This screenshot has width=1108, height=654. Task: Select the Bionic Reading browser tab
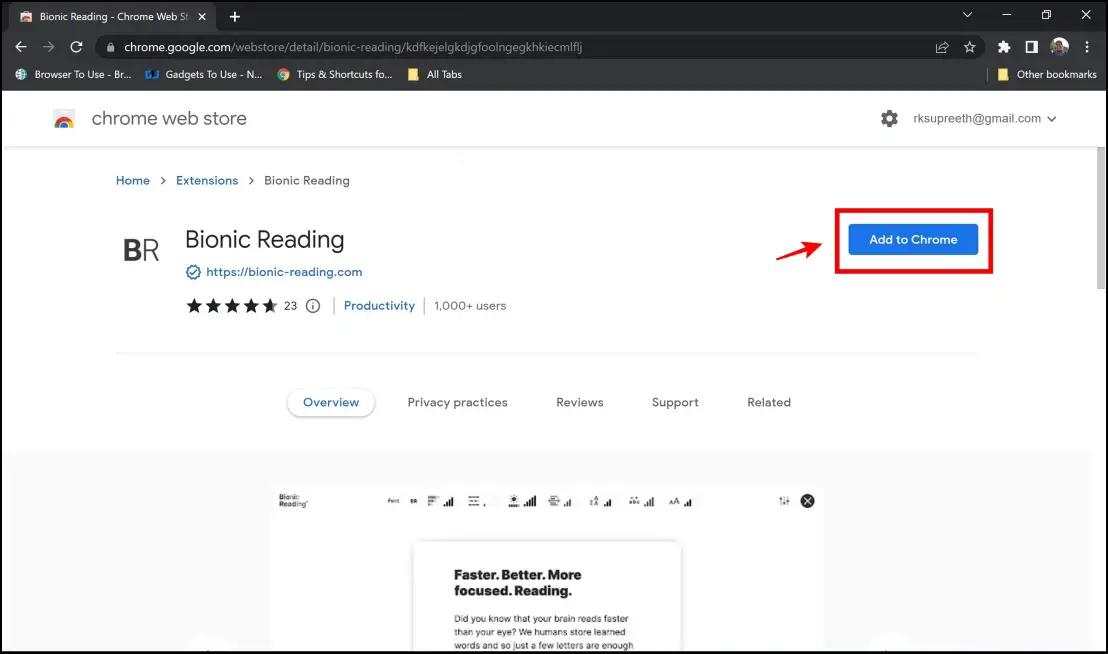113,16
